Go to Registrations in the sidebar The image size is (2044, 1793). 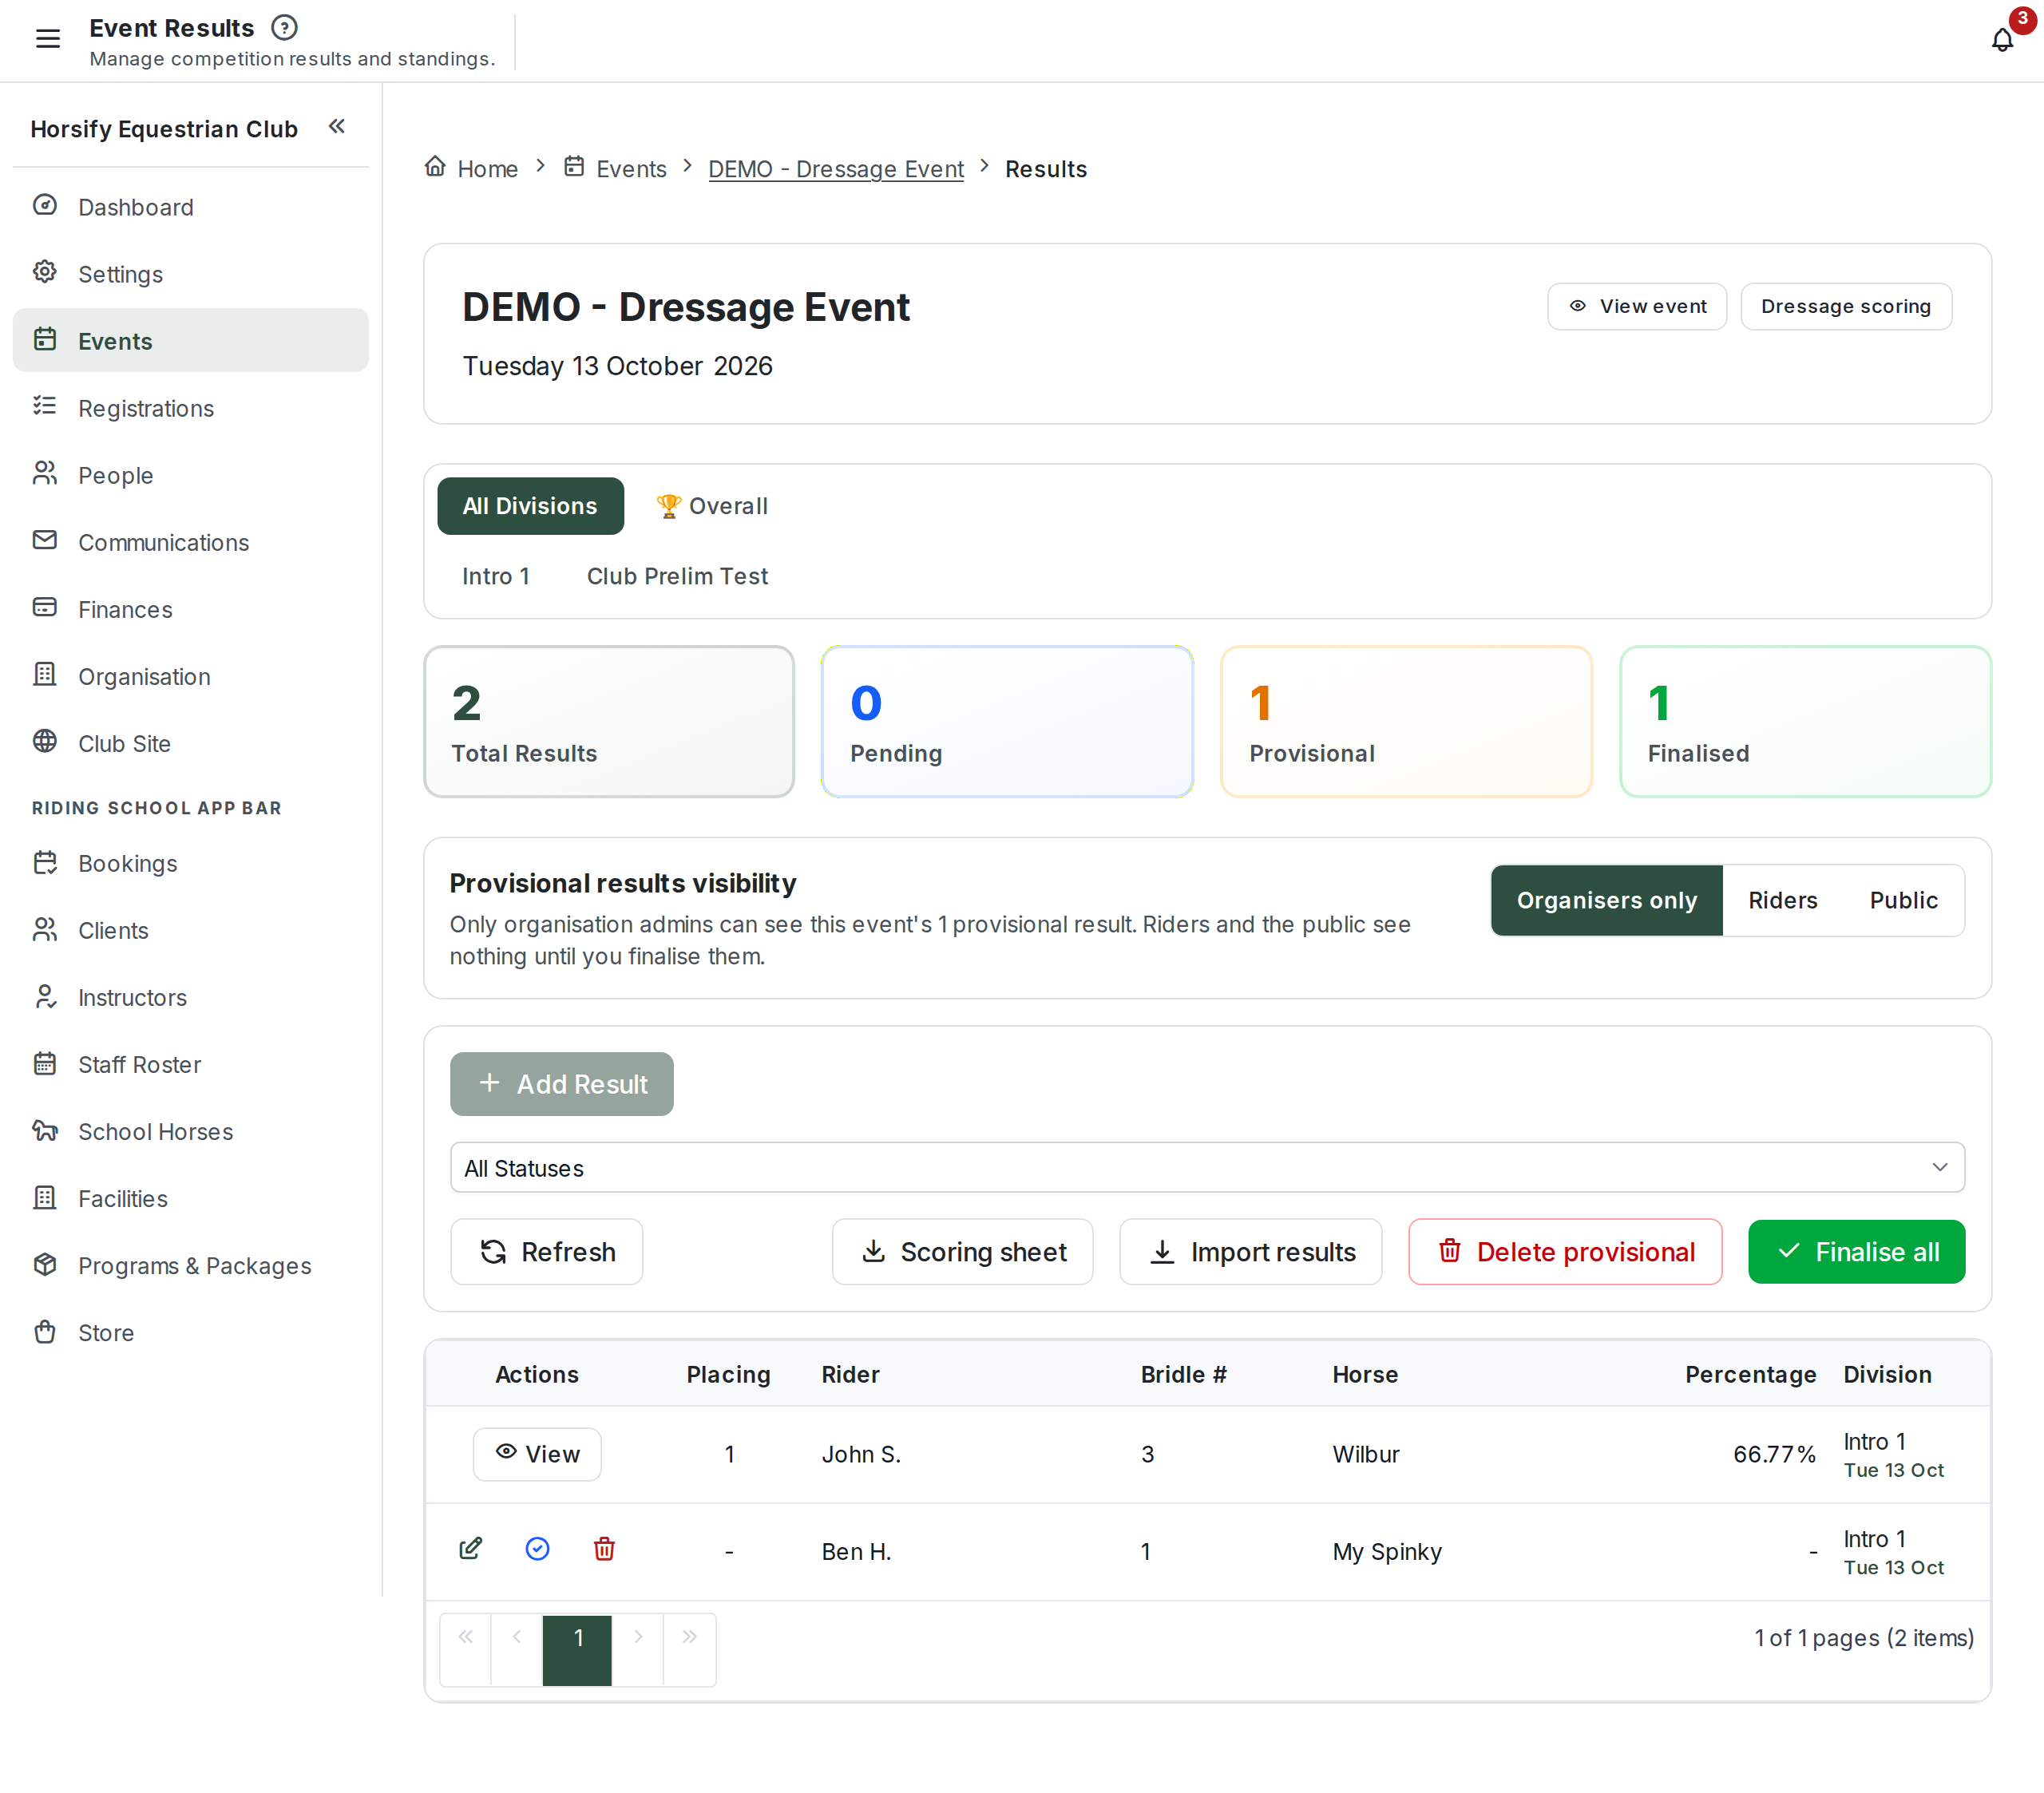190,408
